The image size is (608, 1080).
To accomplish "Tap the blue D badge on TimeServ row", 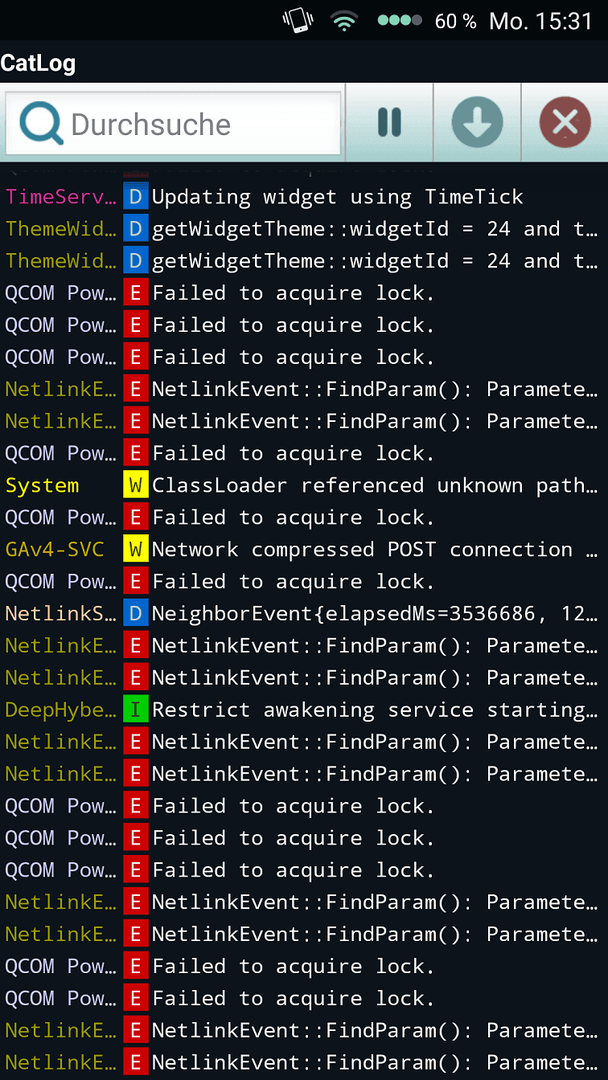I will pos(136,197).
